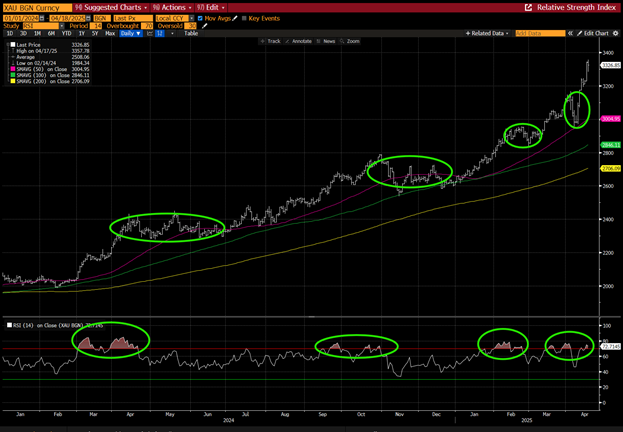Click the 72.7145 RSI value axis label
The image size is (623, 432).
click(611, 346)
